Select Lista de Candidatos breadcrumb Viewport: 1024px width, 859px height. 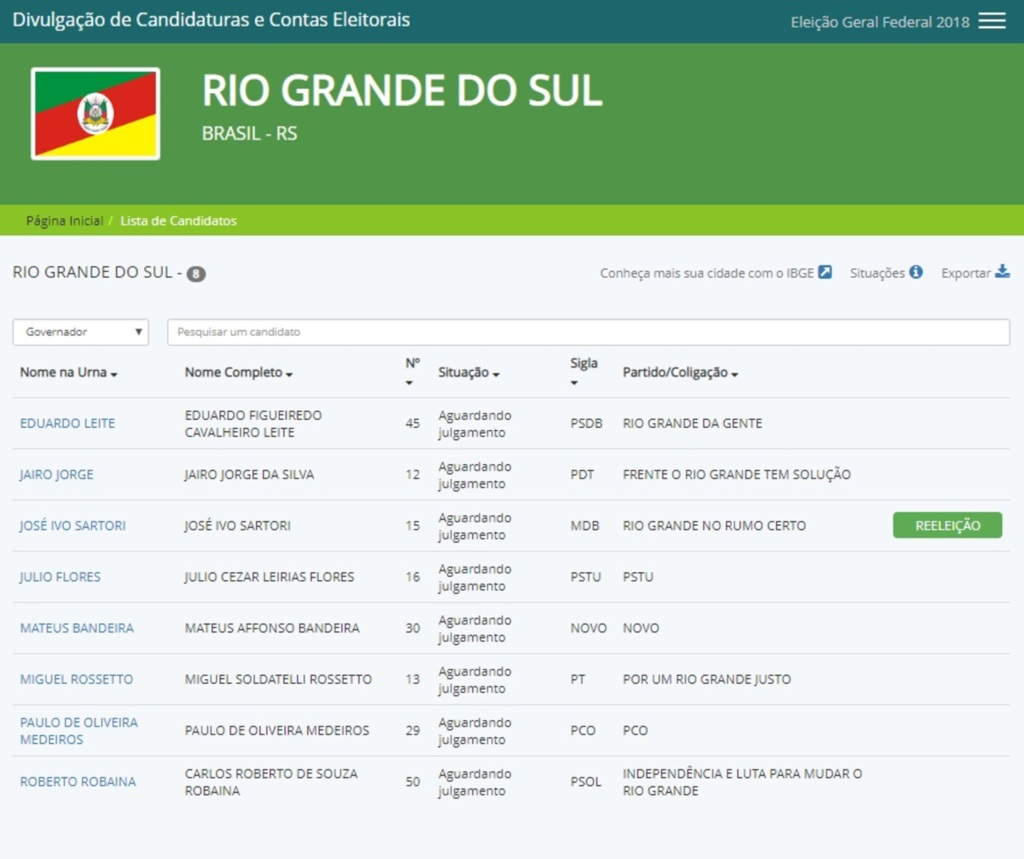tap(178, 221)
